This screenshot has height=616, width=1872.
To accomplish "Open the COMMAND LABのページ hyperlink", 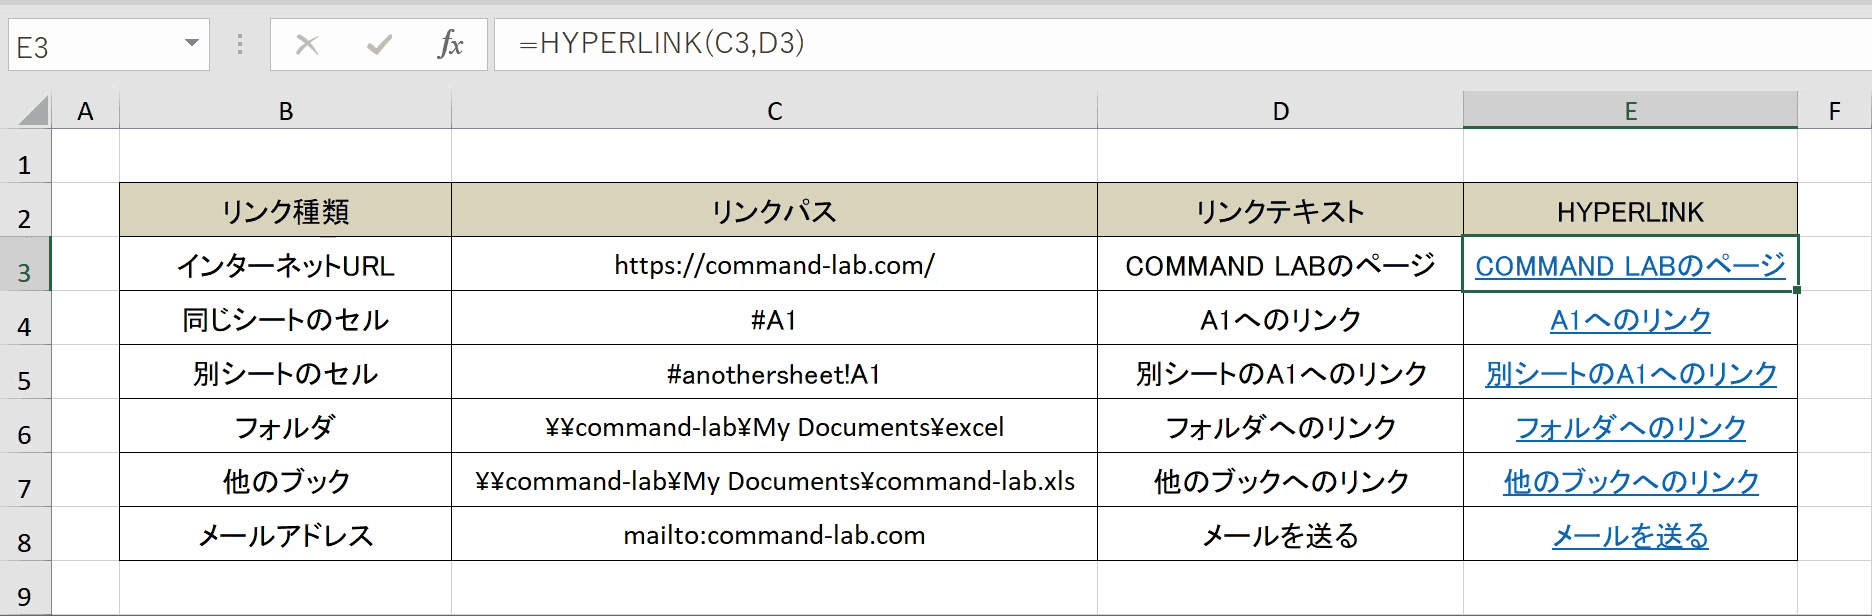I will [x=1630, y=265].
